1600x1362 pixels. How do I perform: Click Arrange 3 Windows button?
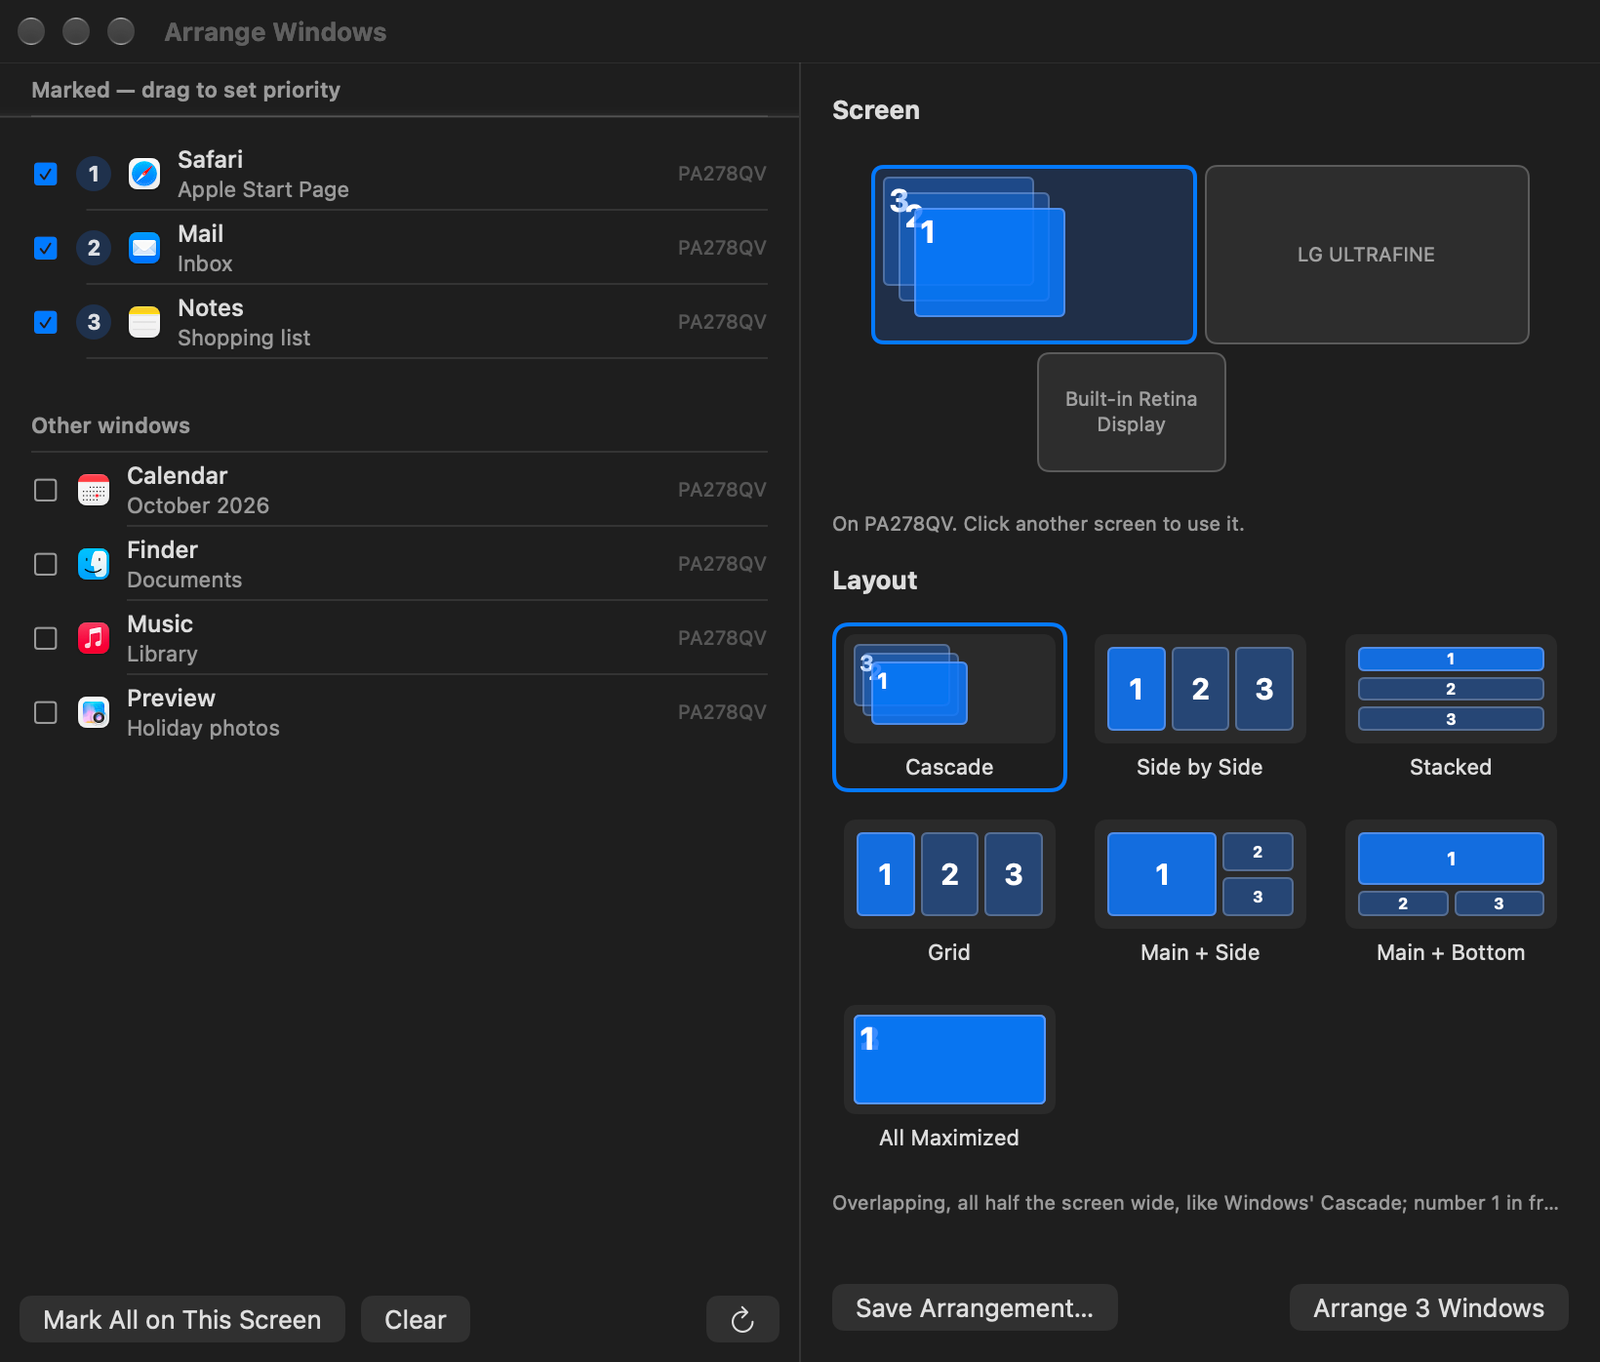pos(1429,1308)
